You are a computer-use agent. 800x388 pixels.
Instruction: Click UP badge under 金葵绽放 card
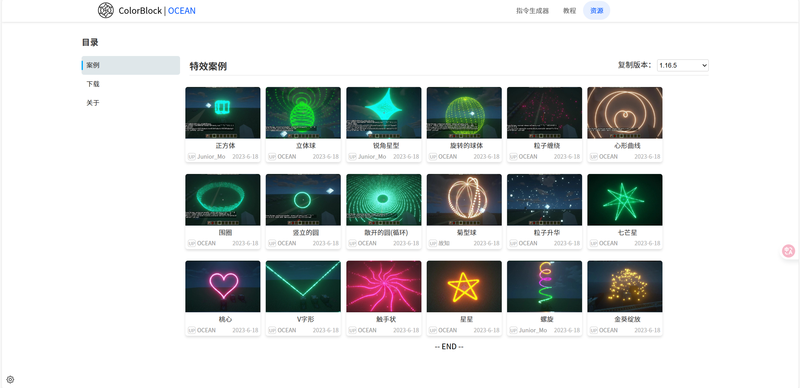pos(594,330)
